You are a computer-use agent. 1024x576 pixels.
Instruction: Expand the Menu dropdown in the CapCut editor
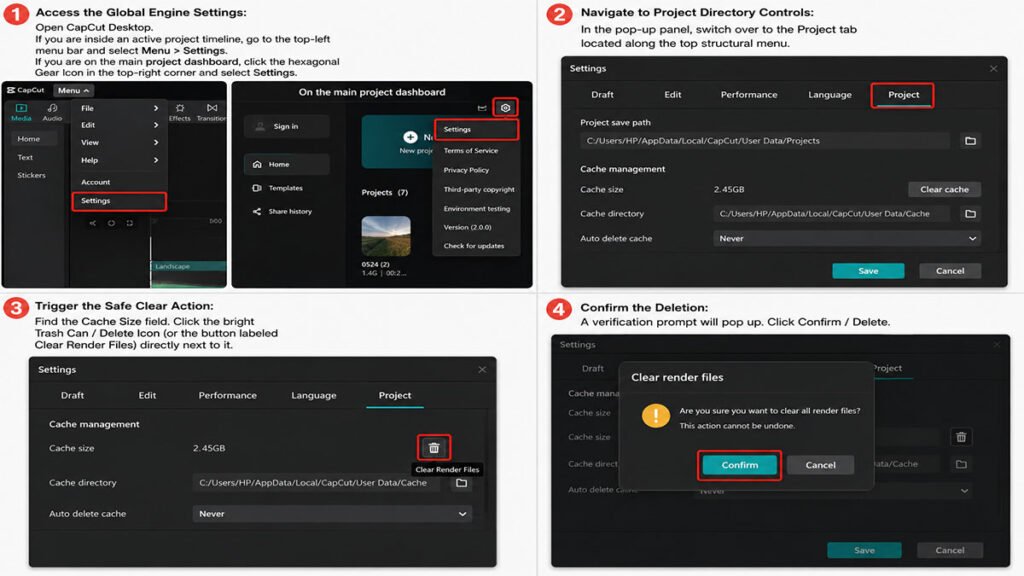[72, 90]
